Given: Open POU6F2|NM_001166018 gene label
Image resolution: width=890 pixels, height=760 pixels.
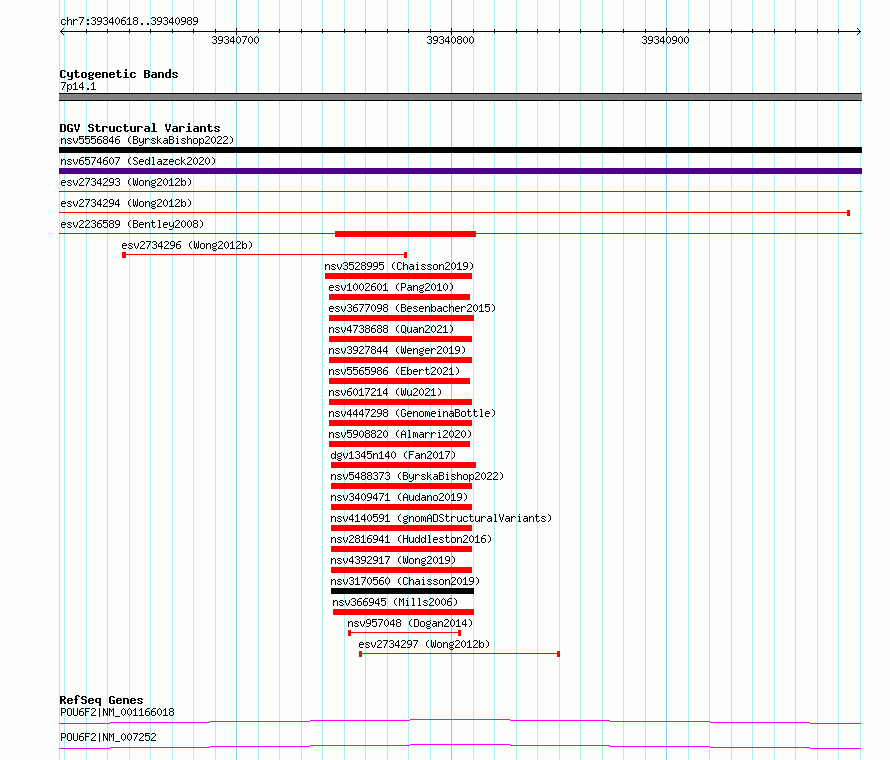Looking at the screenshot, I should (117, 712).
